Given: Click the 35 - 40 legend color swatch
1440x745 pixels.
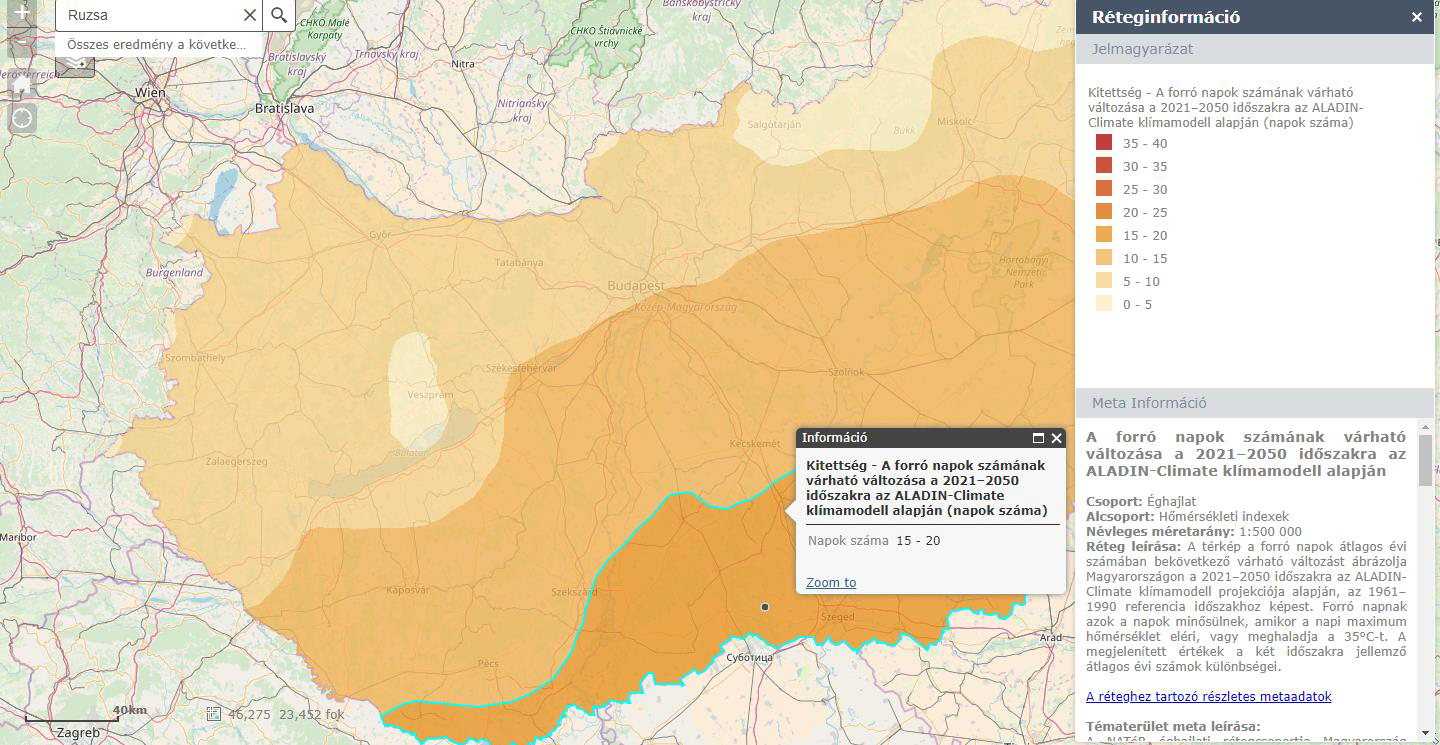Looking at the screenshot, I should pos(1104,143).
